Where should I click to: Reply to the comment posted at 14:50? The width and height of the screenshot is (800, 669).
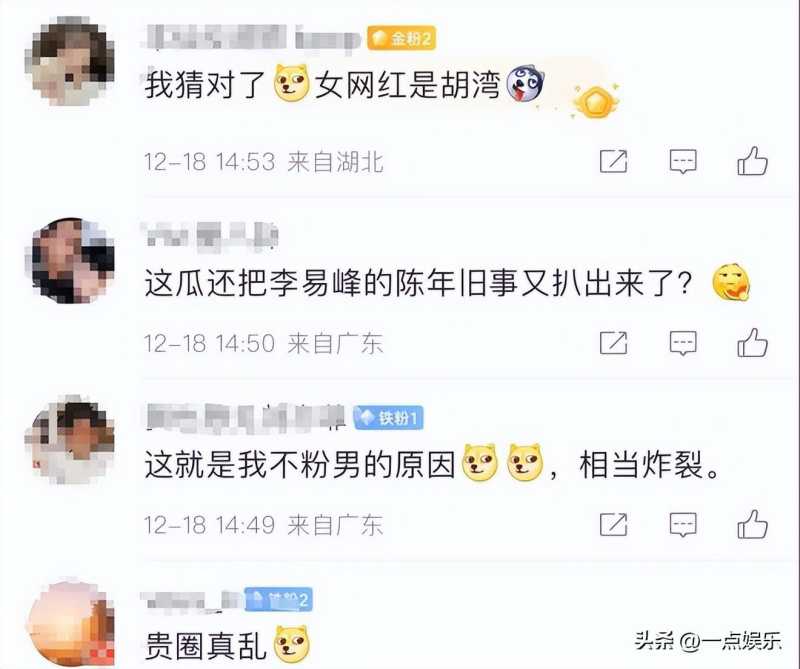pos(683,343)
